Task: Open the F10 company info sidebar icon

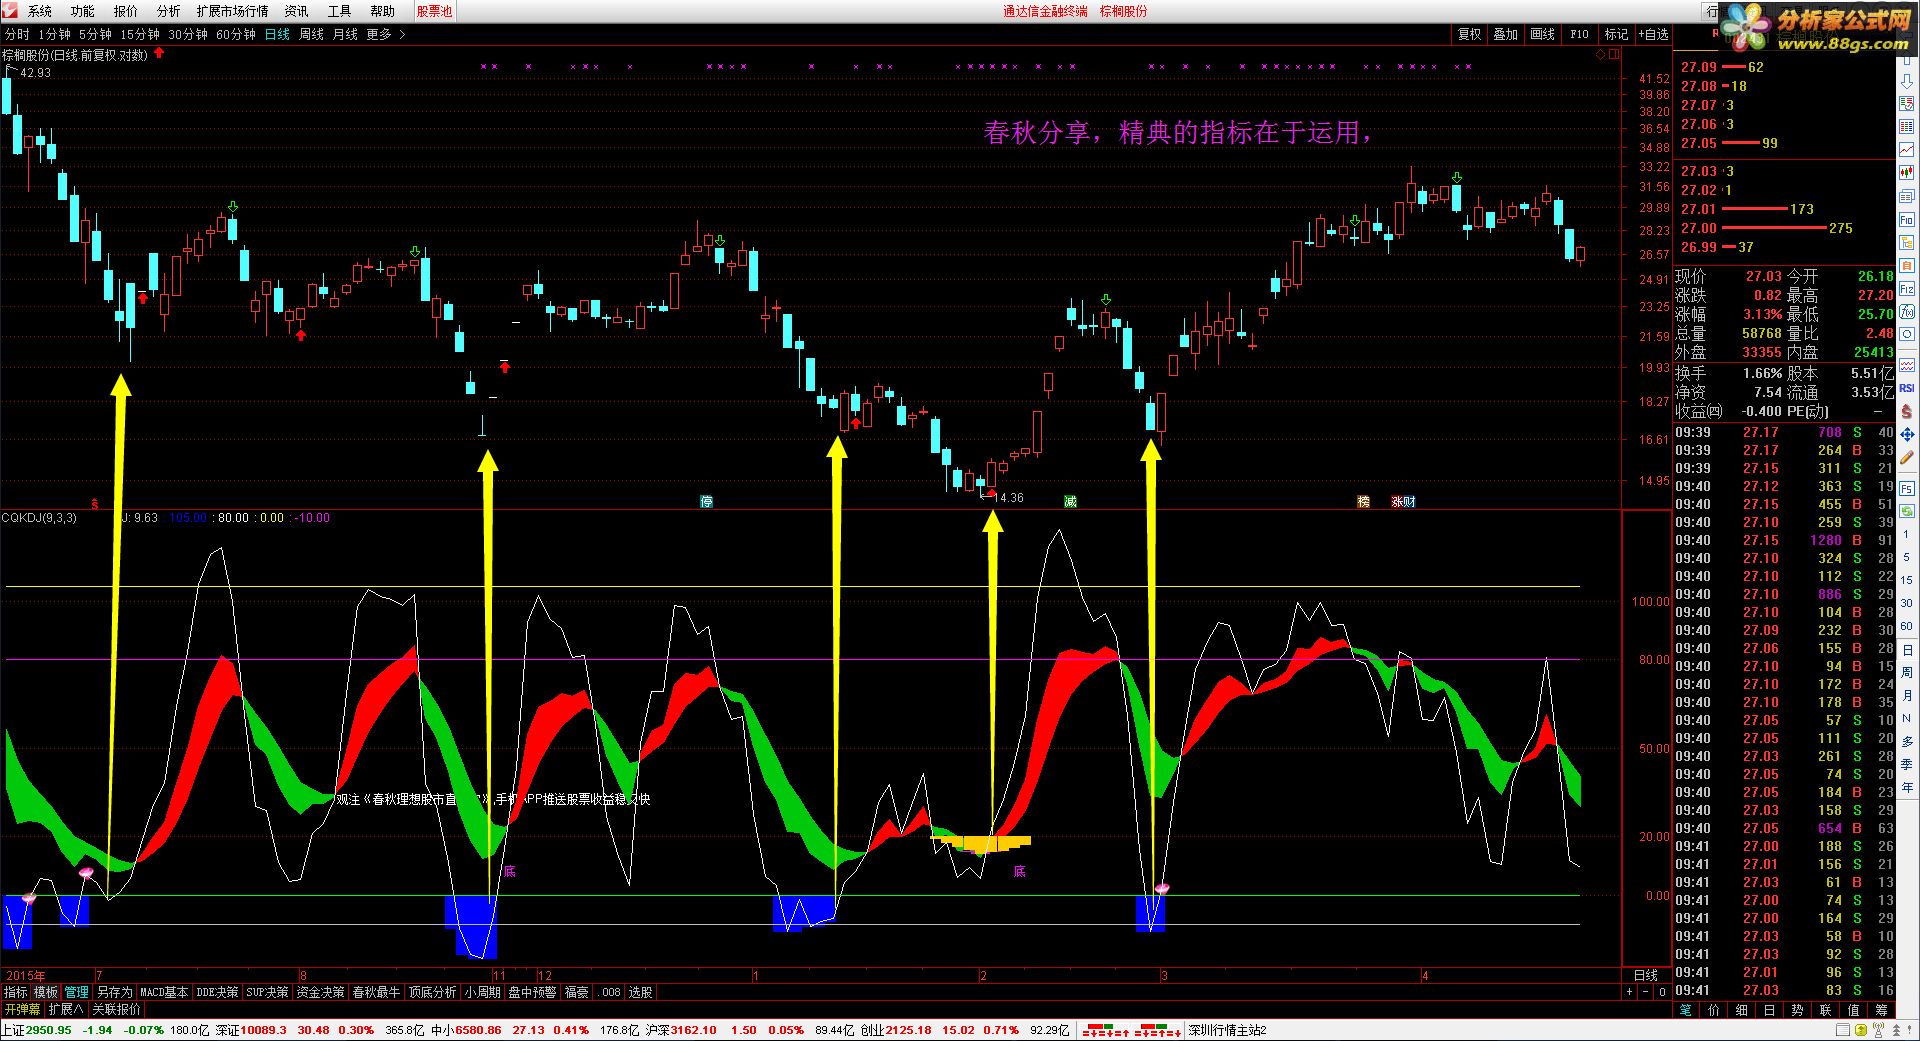Action: 1907,219
